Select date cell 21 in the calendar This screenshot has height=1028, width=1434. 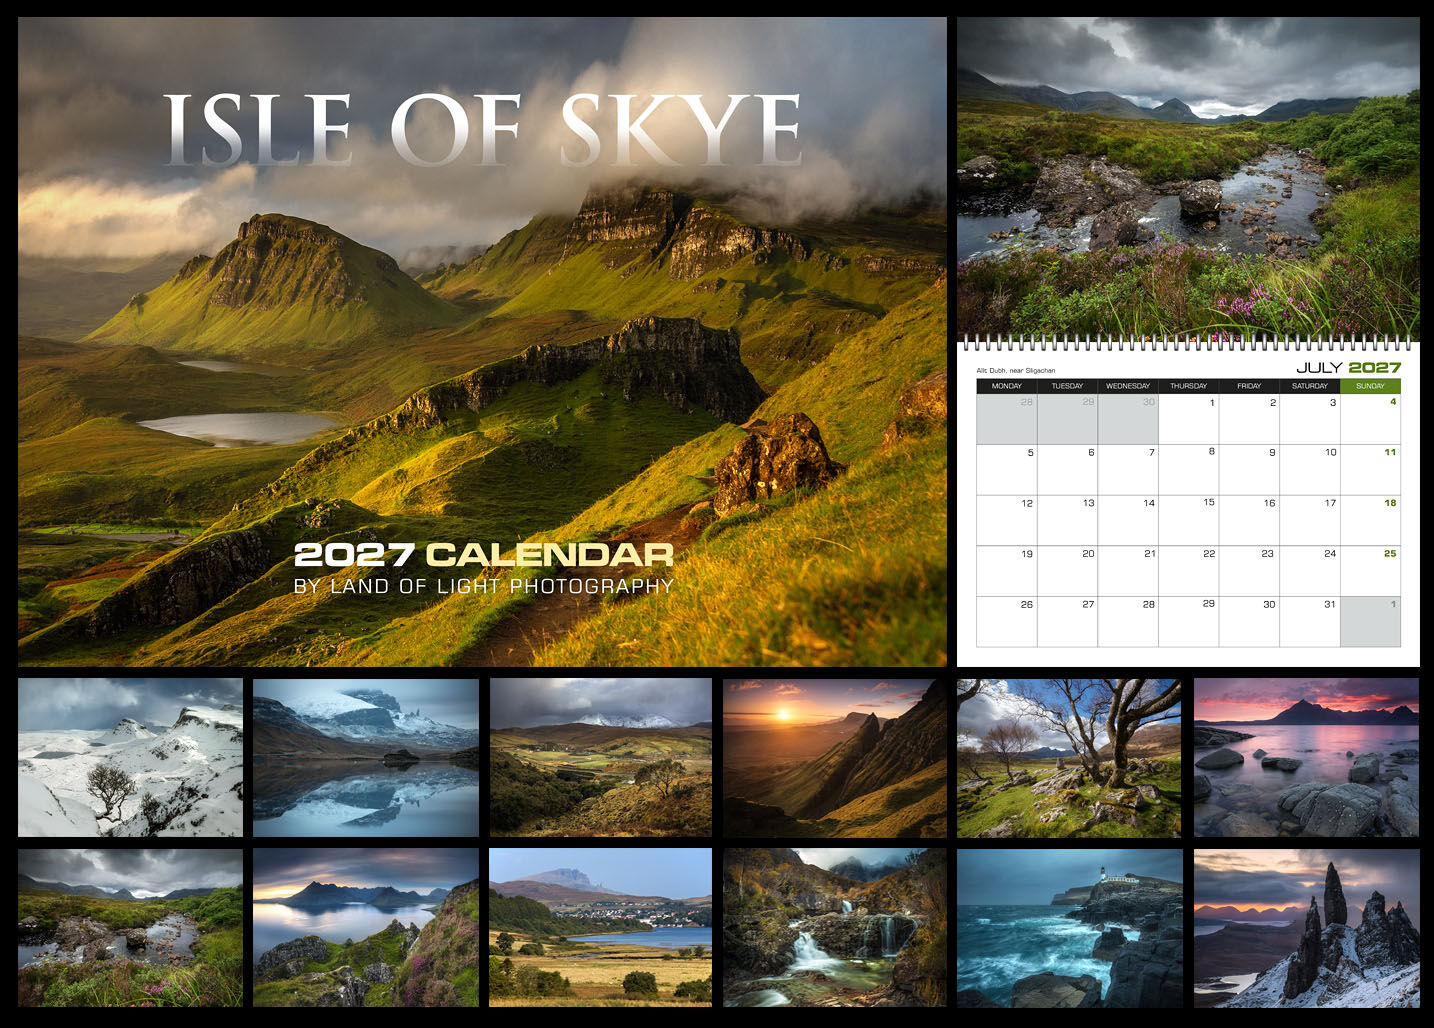tap(1128, 571)
